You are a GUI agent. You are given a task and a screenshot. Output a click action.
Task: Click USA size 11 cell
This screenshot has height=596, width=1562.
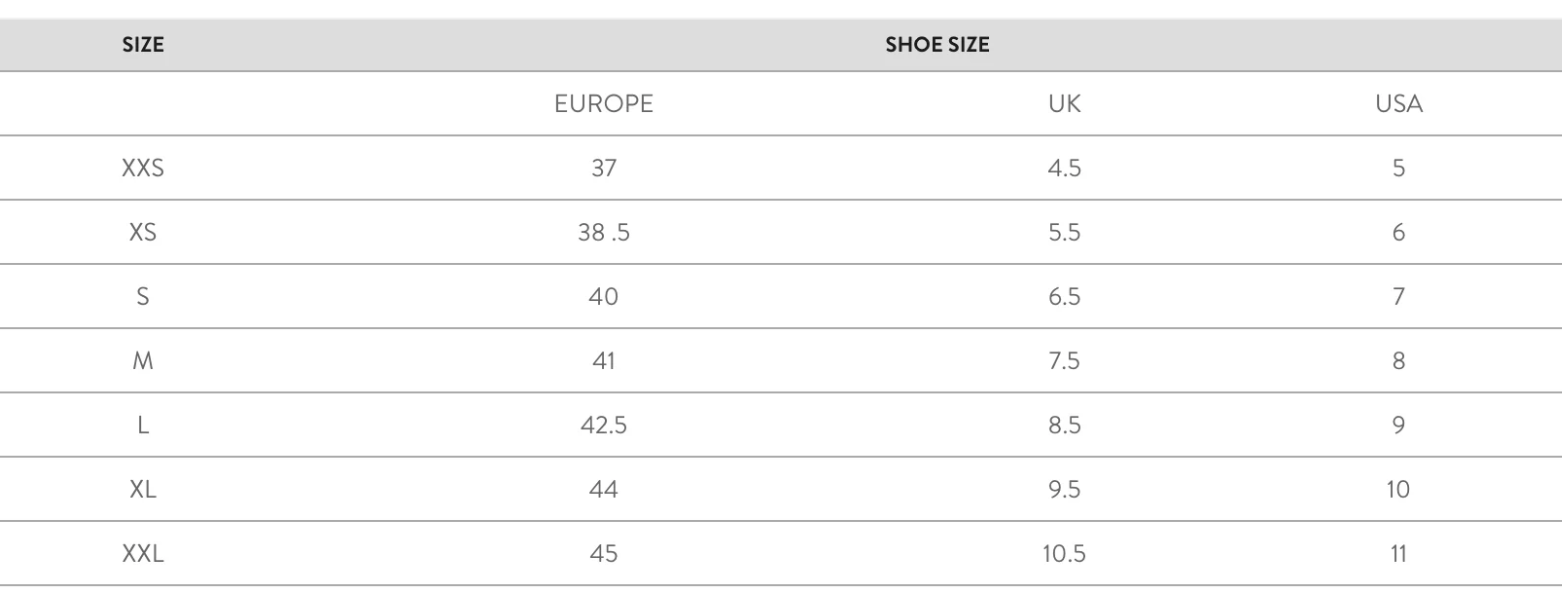point(1399,553)
